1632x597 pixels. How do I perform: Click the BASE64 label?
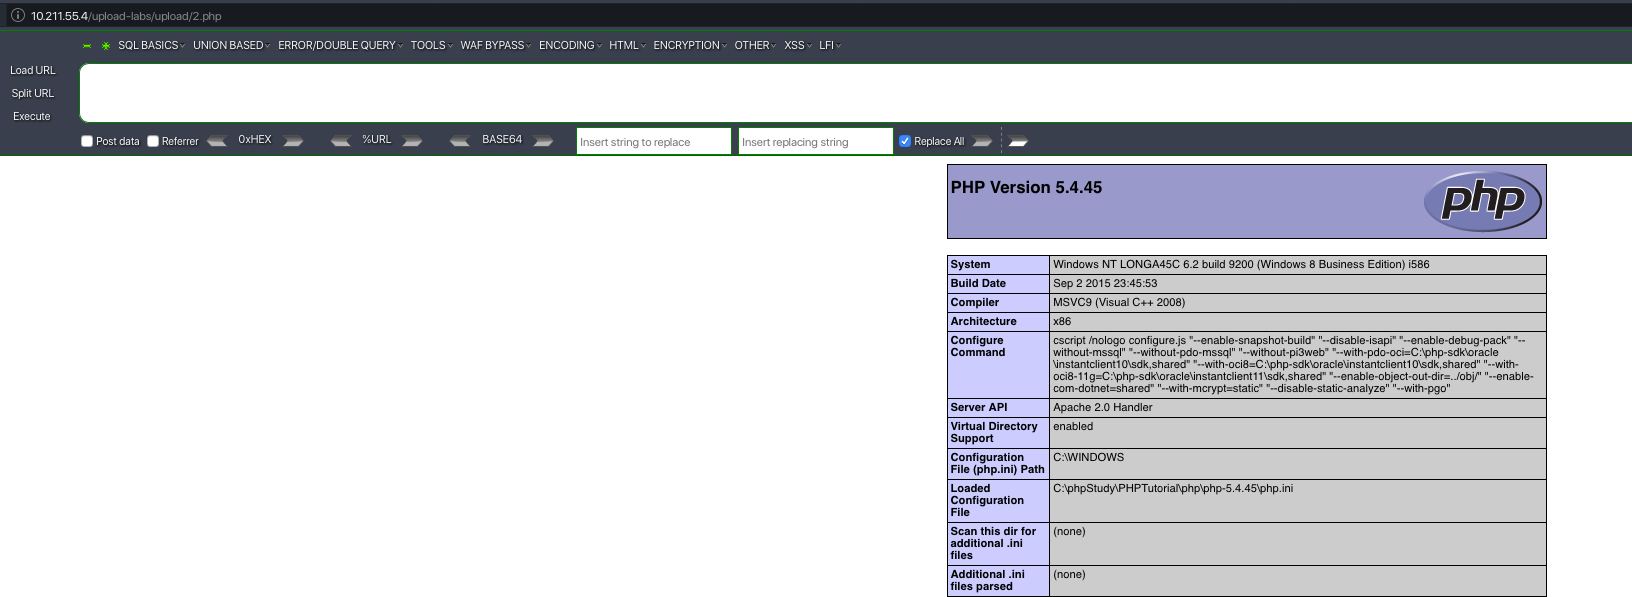coord(502,140)
